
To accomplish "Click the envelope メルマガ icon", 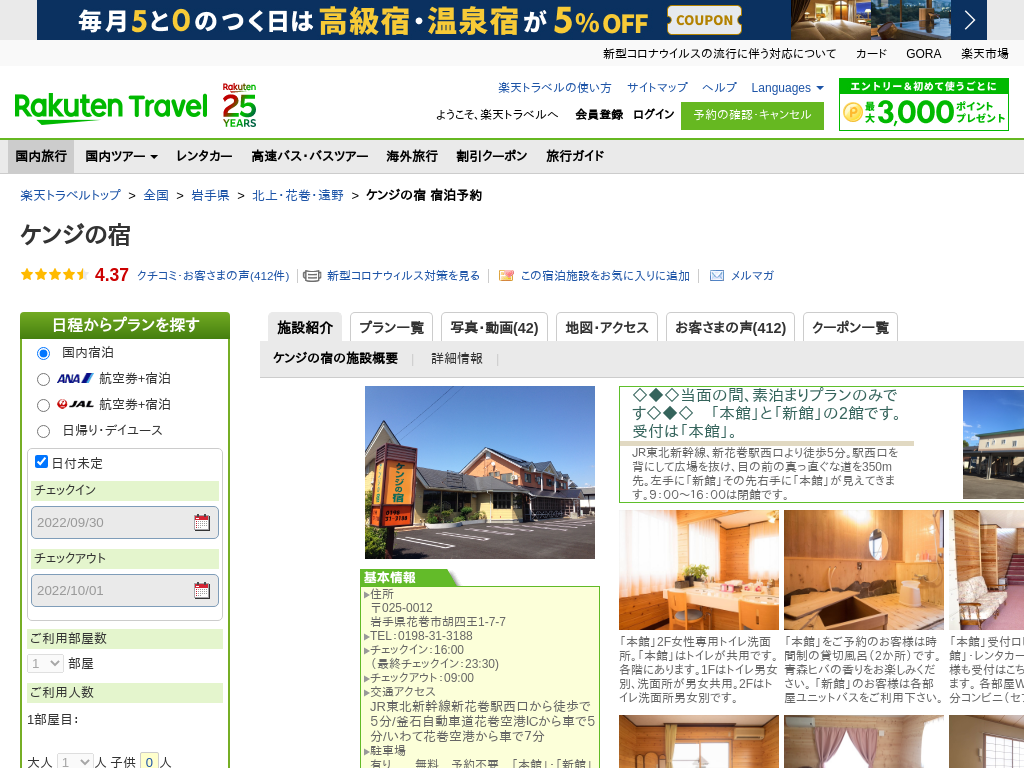I will (x=716, y=276).
